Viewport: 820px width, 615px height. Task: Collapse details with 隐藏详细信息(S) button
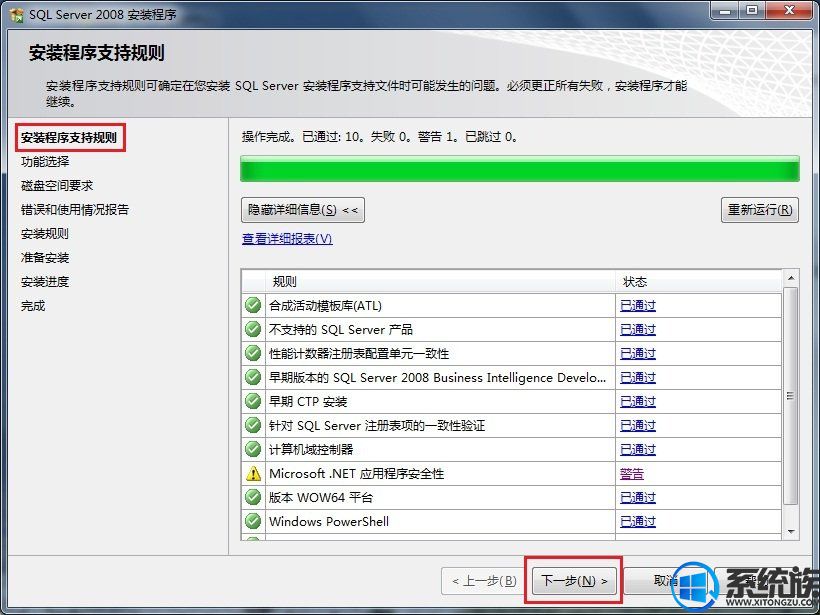click(303, 210)
